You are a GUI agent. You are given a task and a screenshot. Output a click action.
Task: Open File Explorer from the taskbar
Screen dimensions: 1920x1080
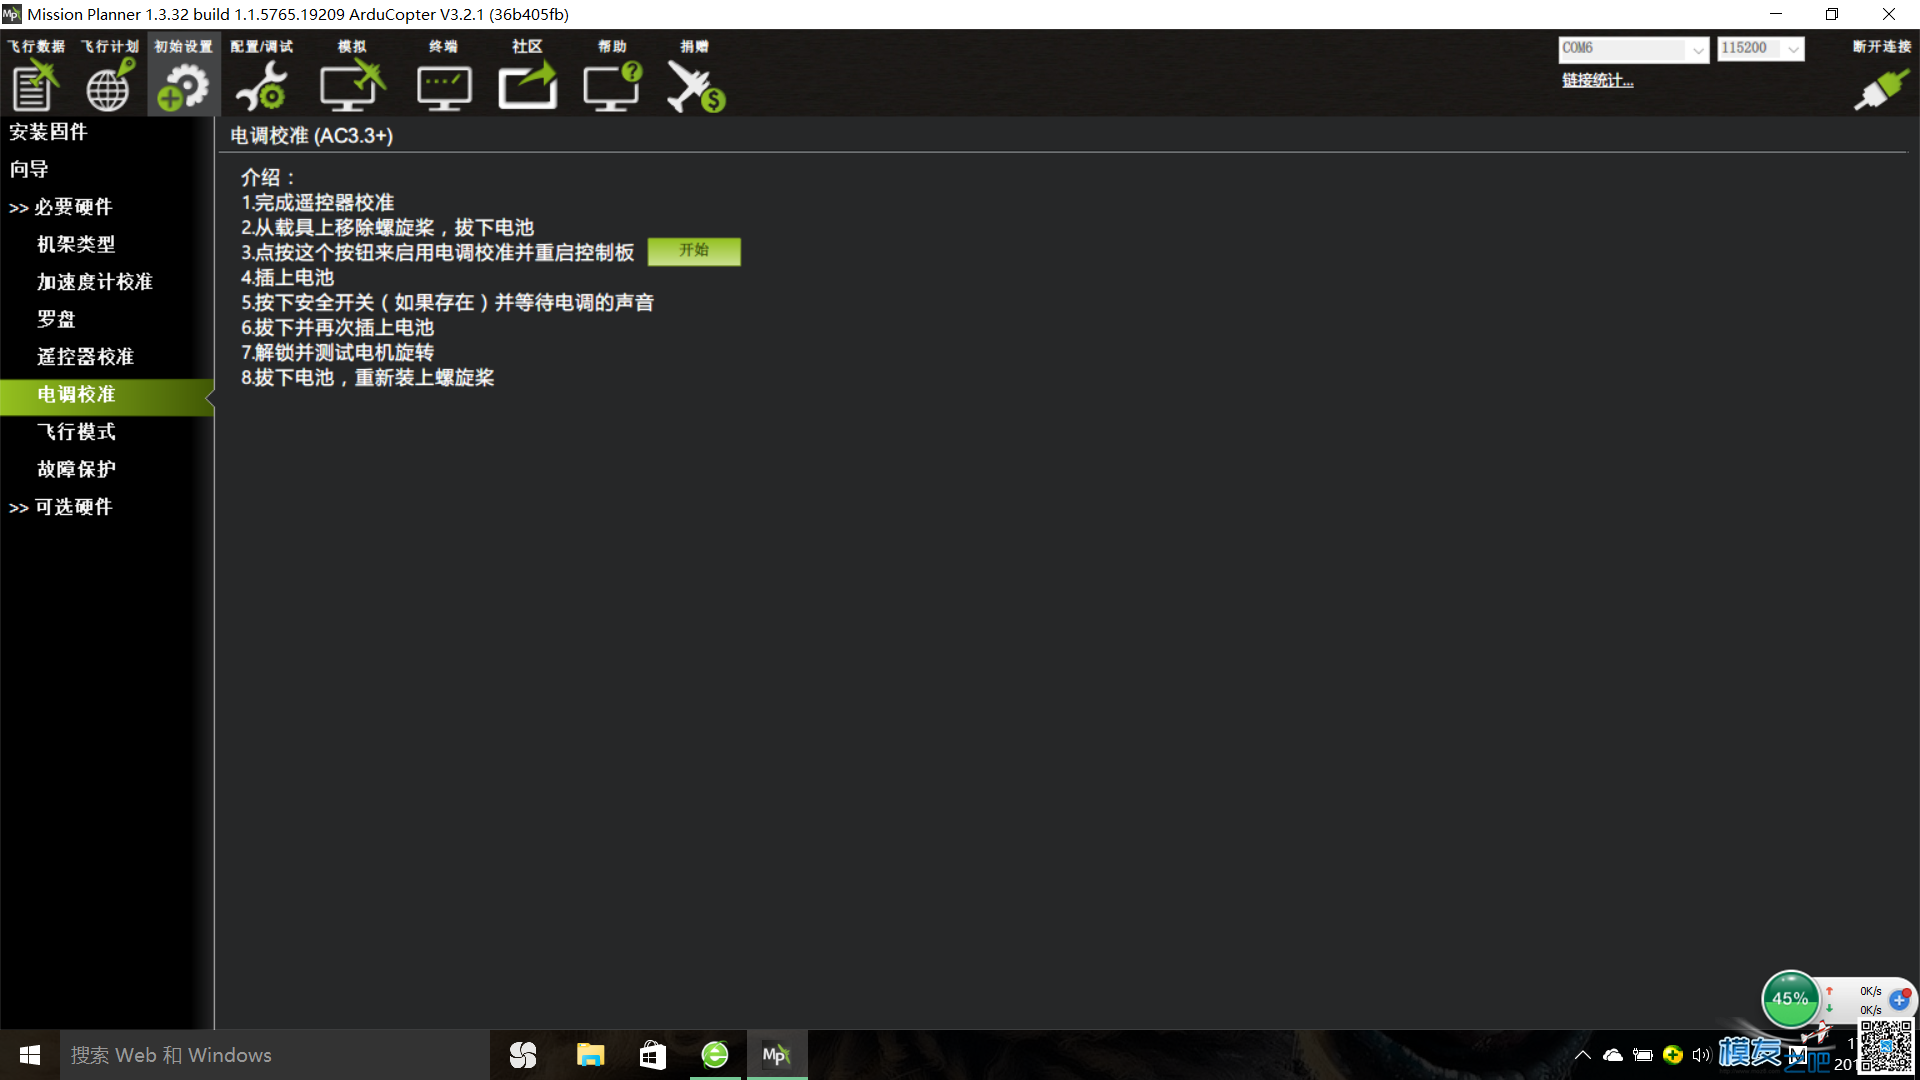[x=590, y=1055]
